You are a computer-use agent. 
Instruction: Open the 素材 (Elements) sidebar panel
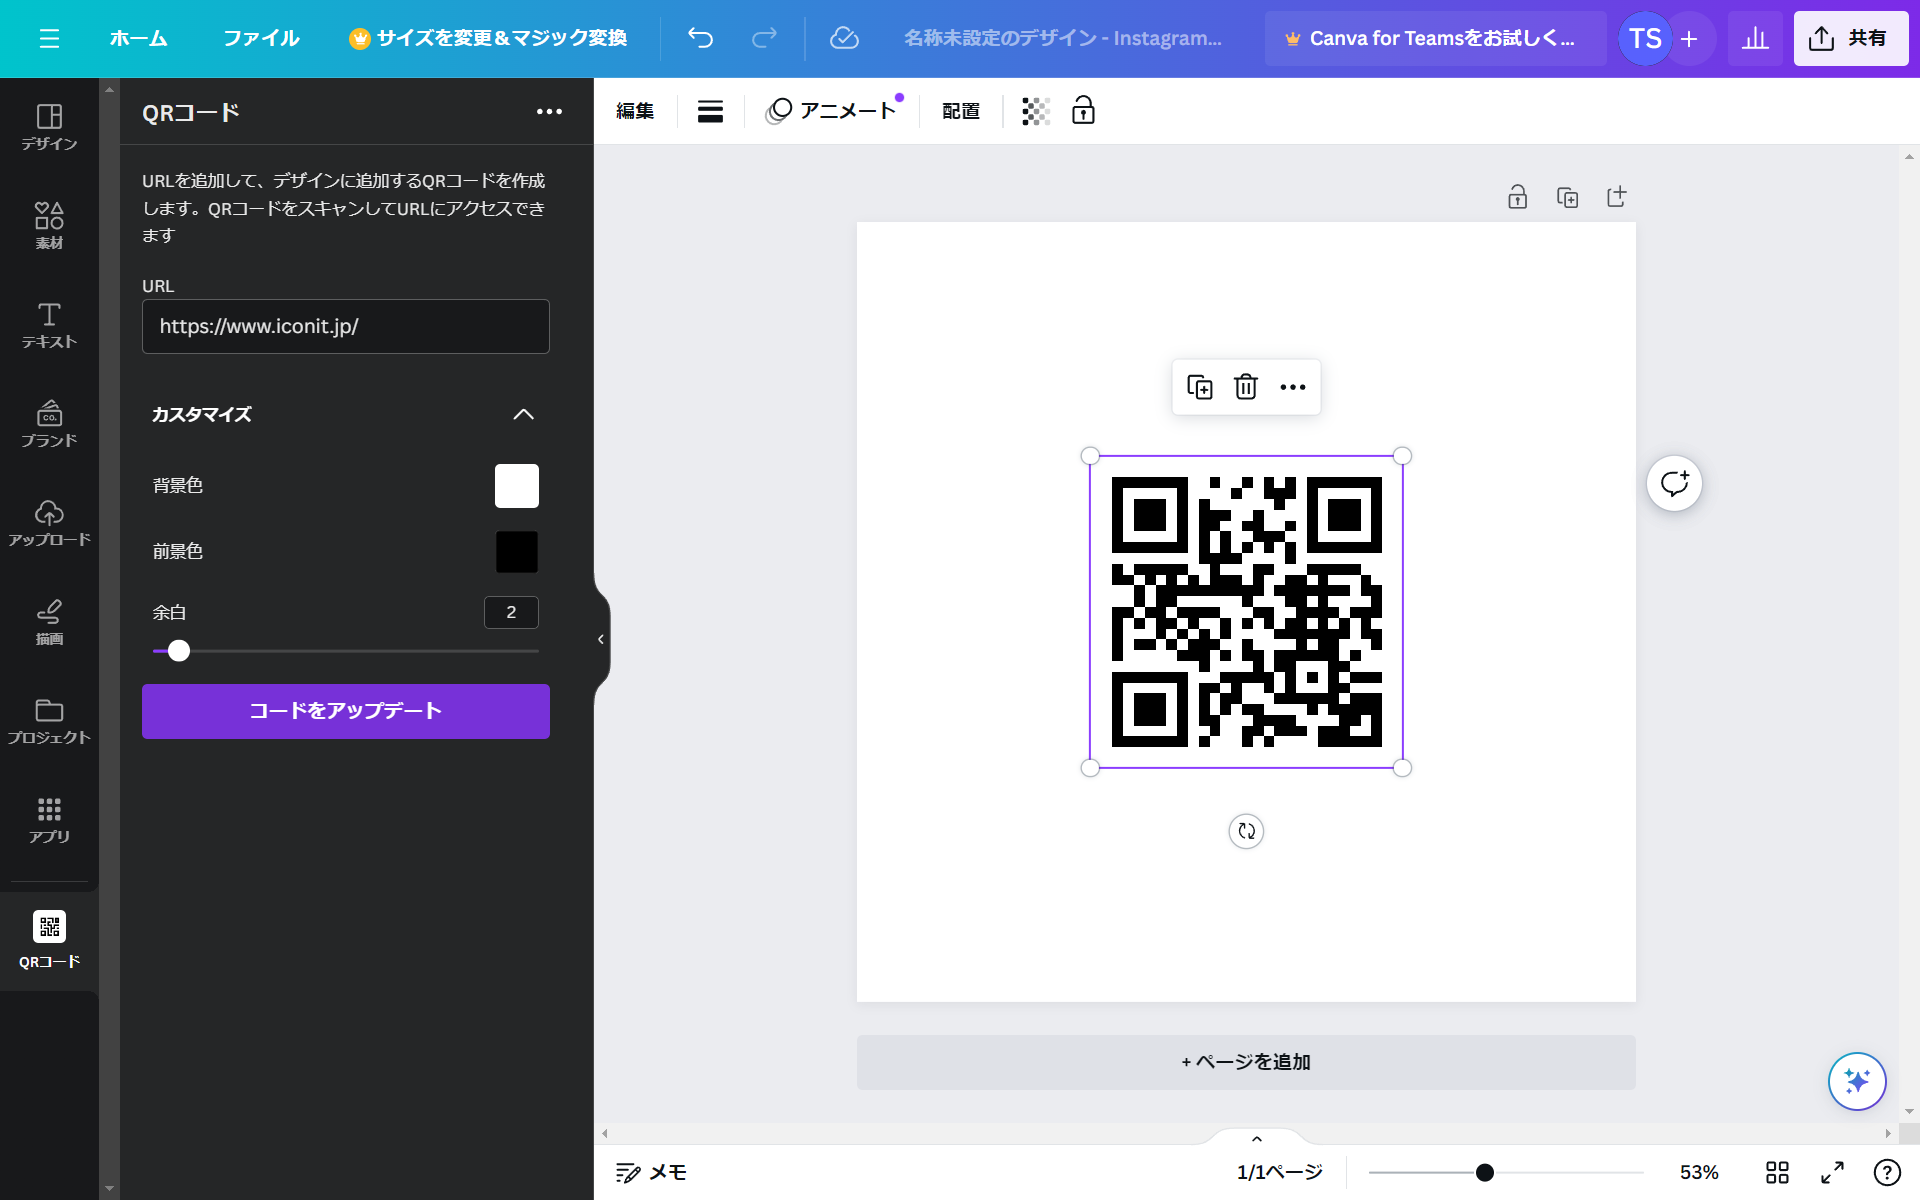point(49,225)
